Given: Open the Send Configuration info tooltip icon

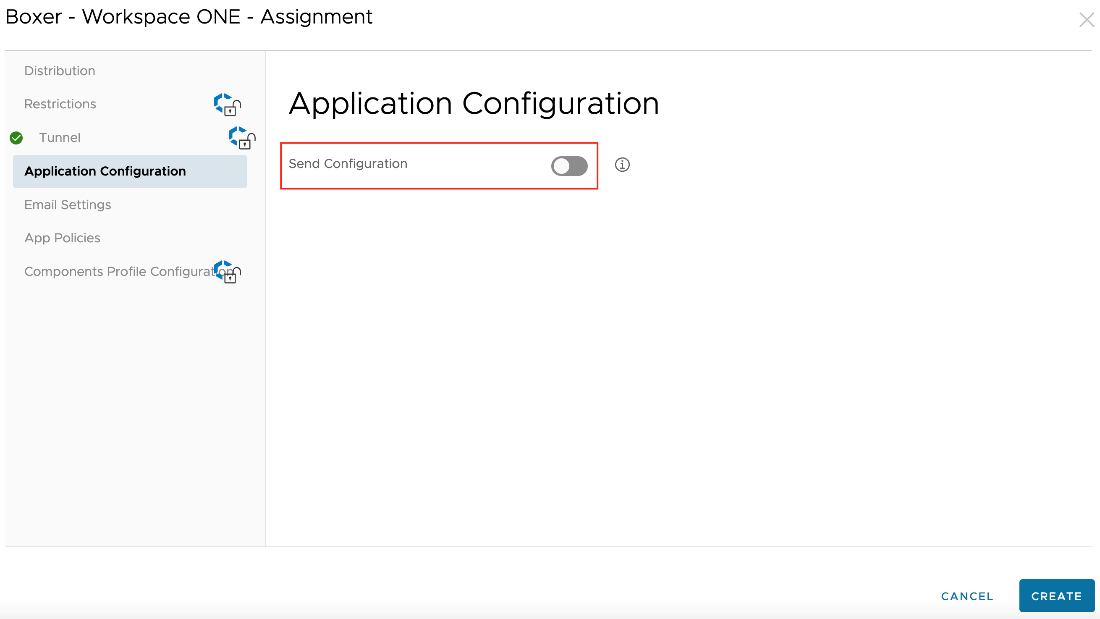Looking at the screenshot, I should click(x=622, y=165).
